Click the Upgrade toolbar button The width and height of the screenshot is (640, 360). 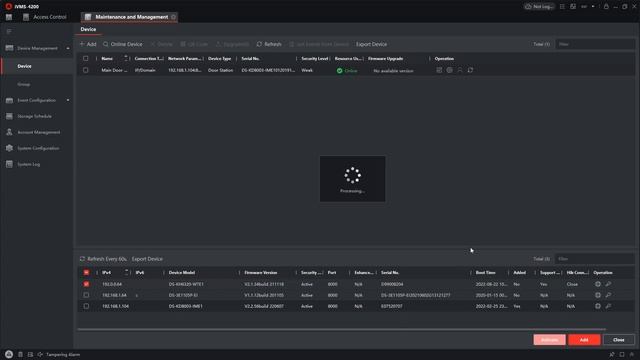coord(232,44)
